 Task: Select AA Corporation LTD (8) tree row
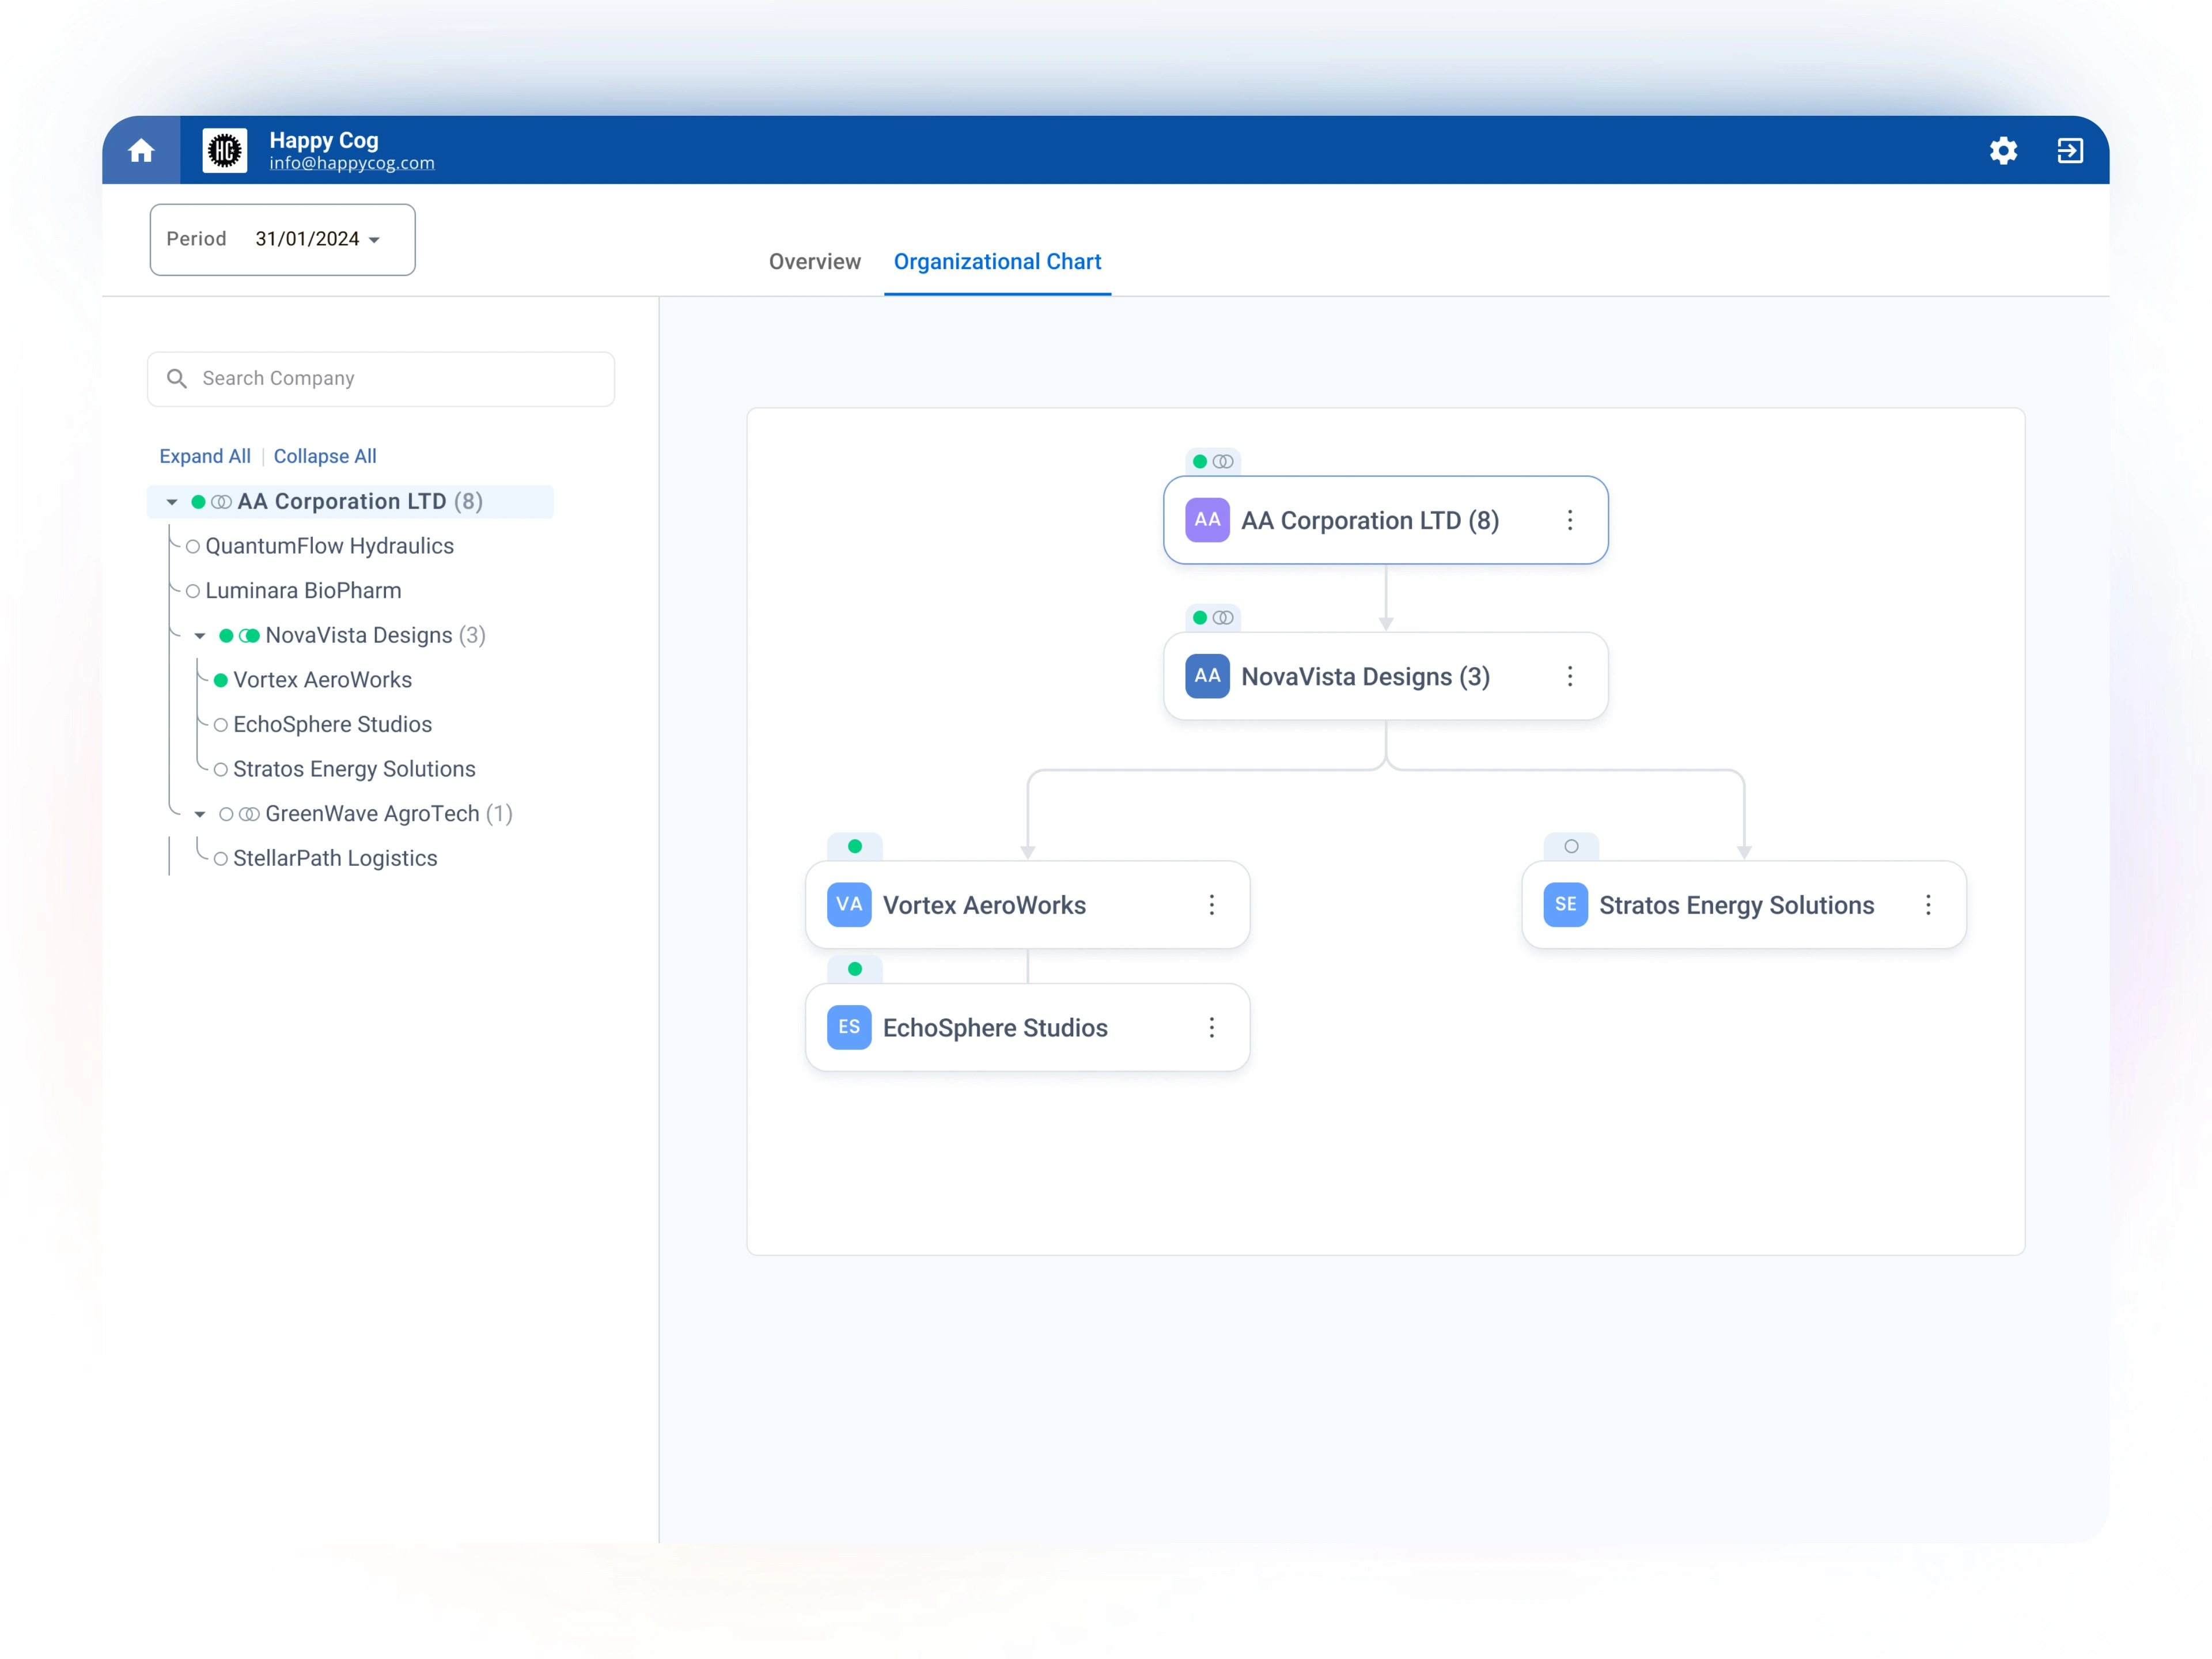[350, 502]
